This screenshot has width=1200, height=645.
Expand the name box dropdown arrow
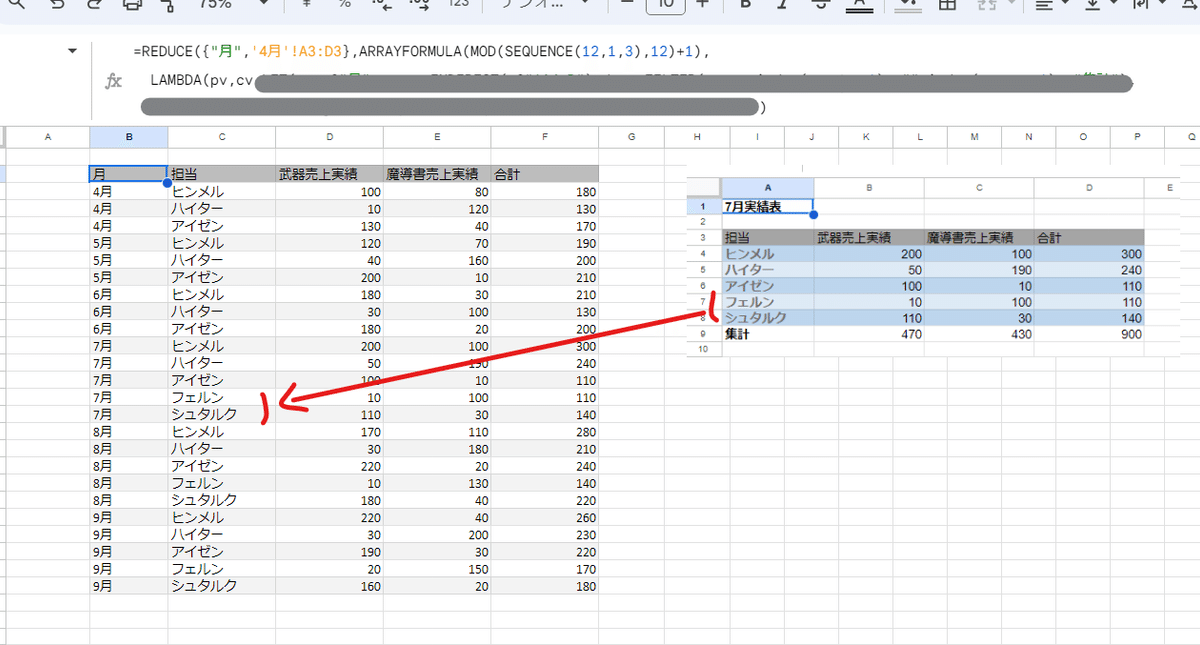point(72,51)
